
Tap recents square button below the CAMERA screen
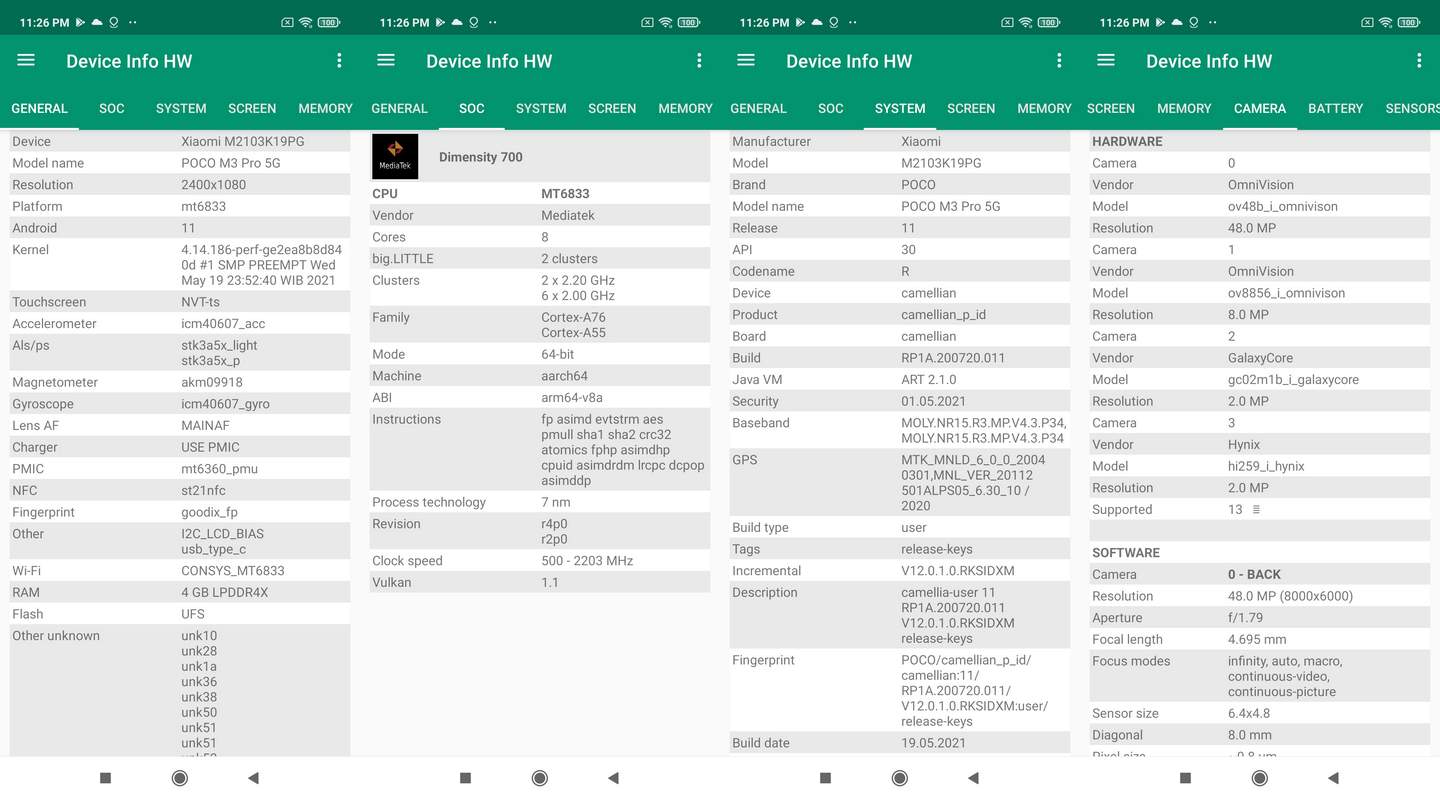pyautogui.click(x=1185, y=778)
